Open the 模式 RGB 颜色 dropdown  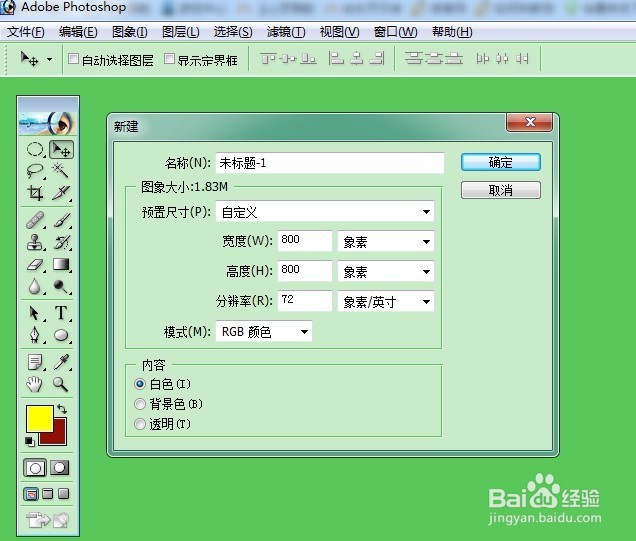pyautogui.click(x=264, y=332)
